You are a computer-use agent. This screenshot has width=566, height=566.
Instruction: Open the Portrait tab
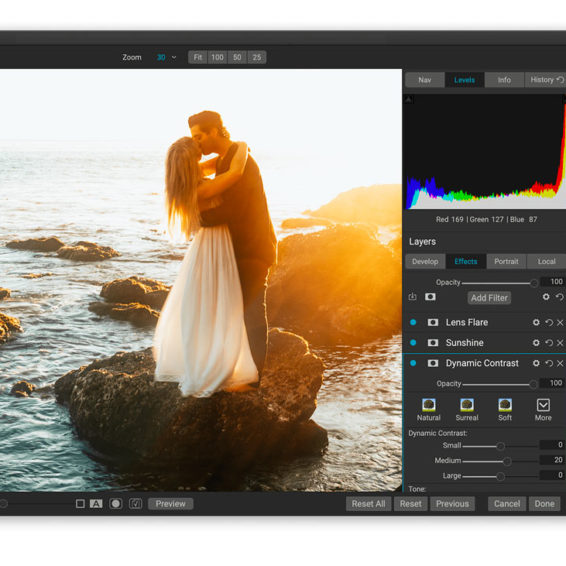pos(506,261)
